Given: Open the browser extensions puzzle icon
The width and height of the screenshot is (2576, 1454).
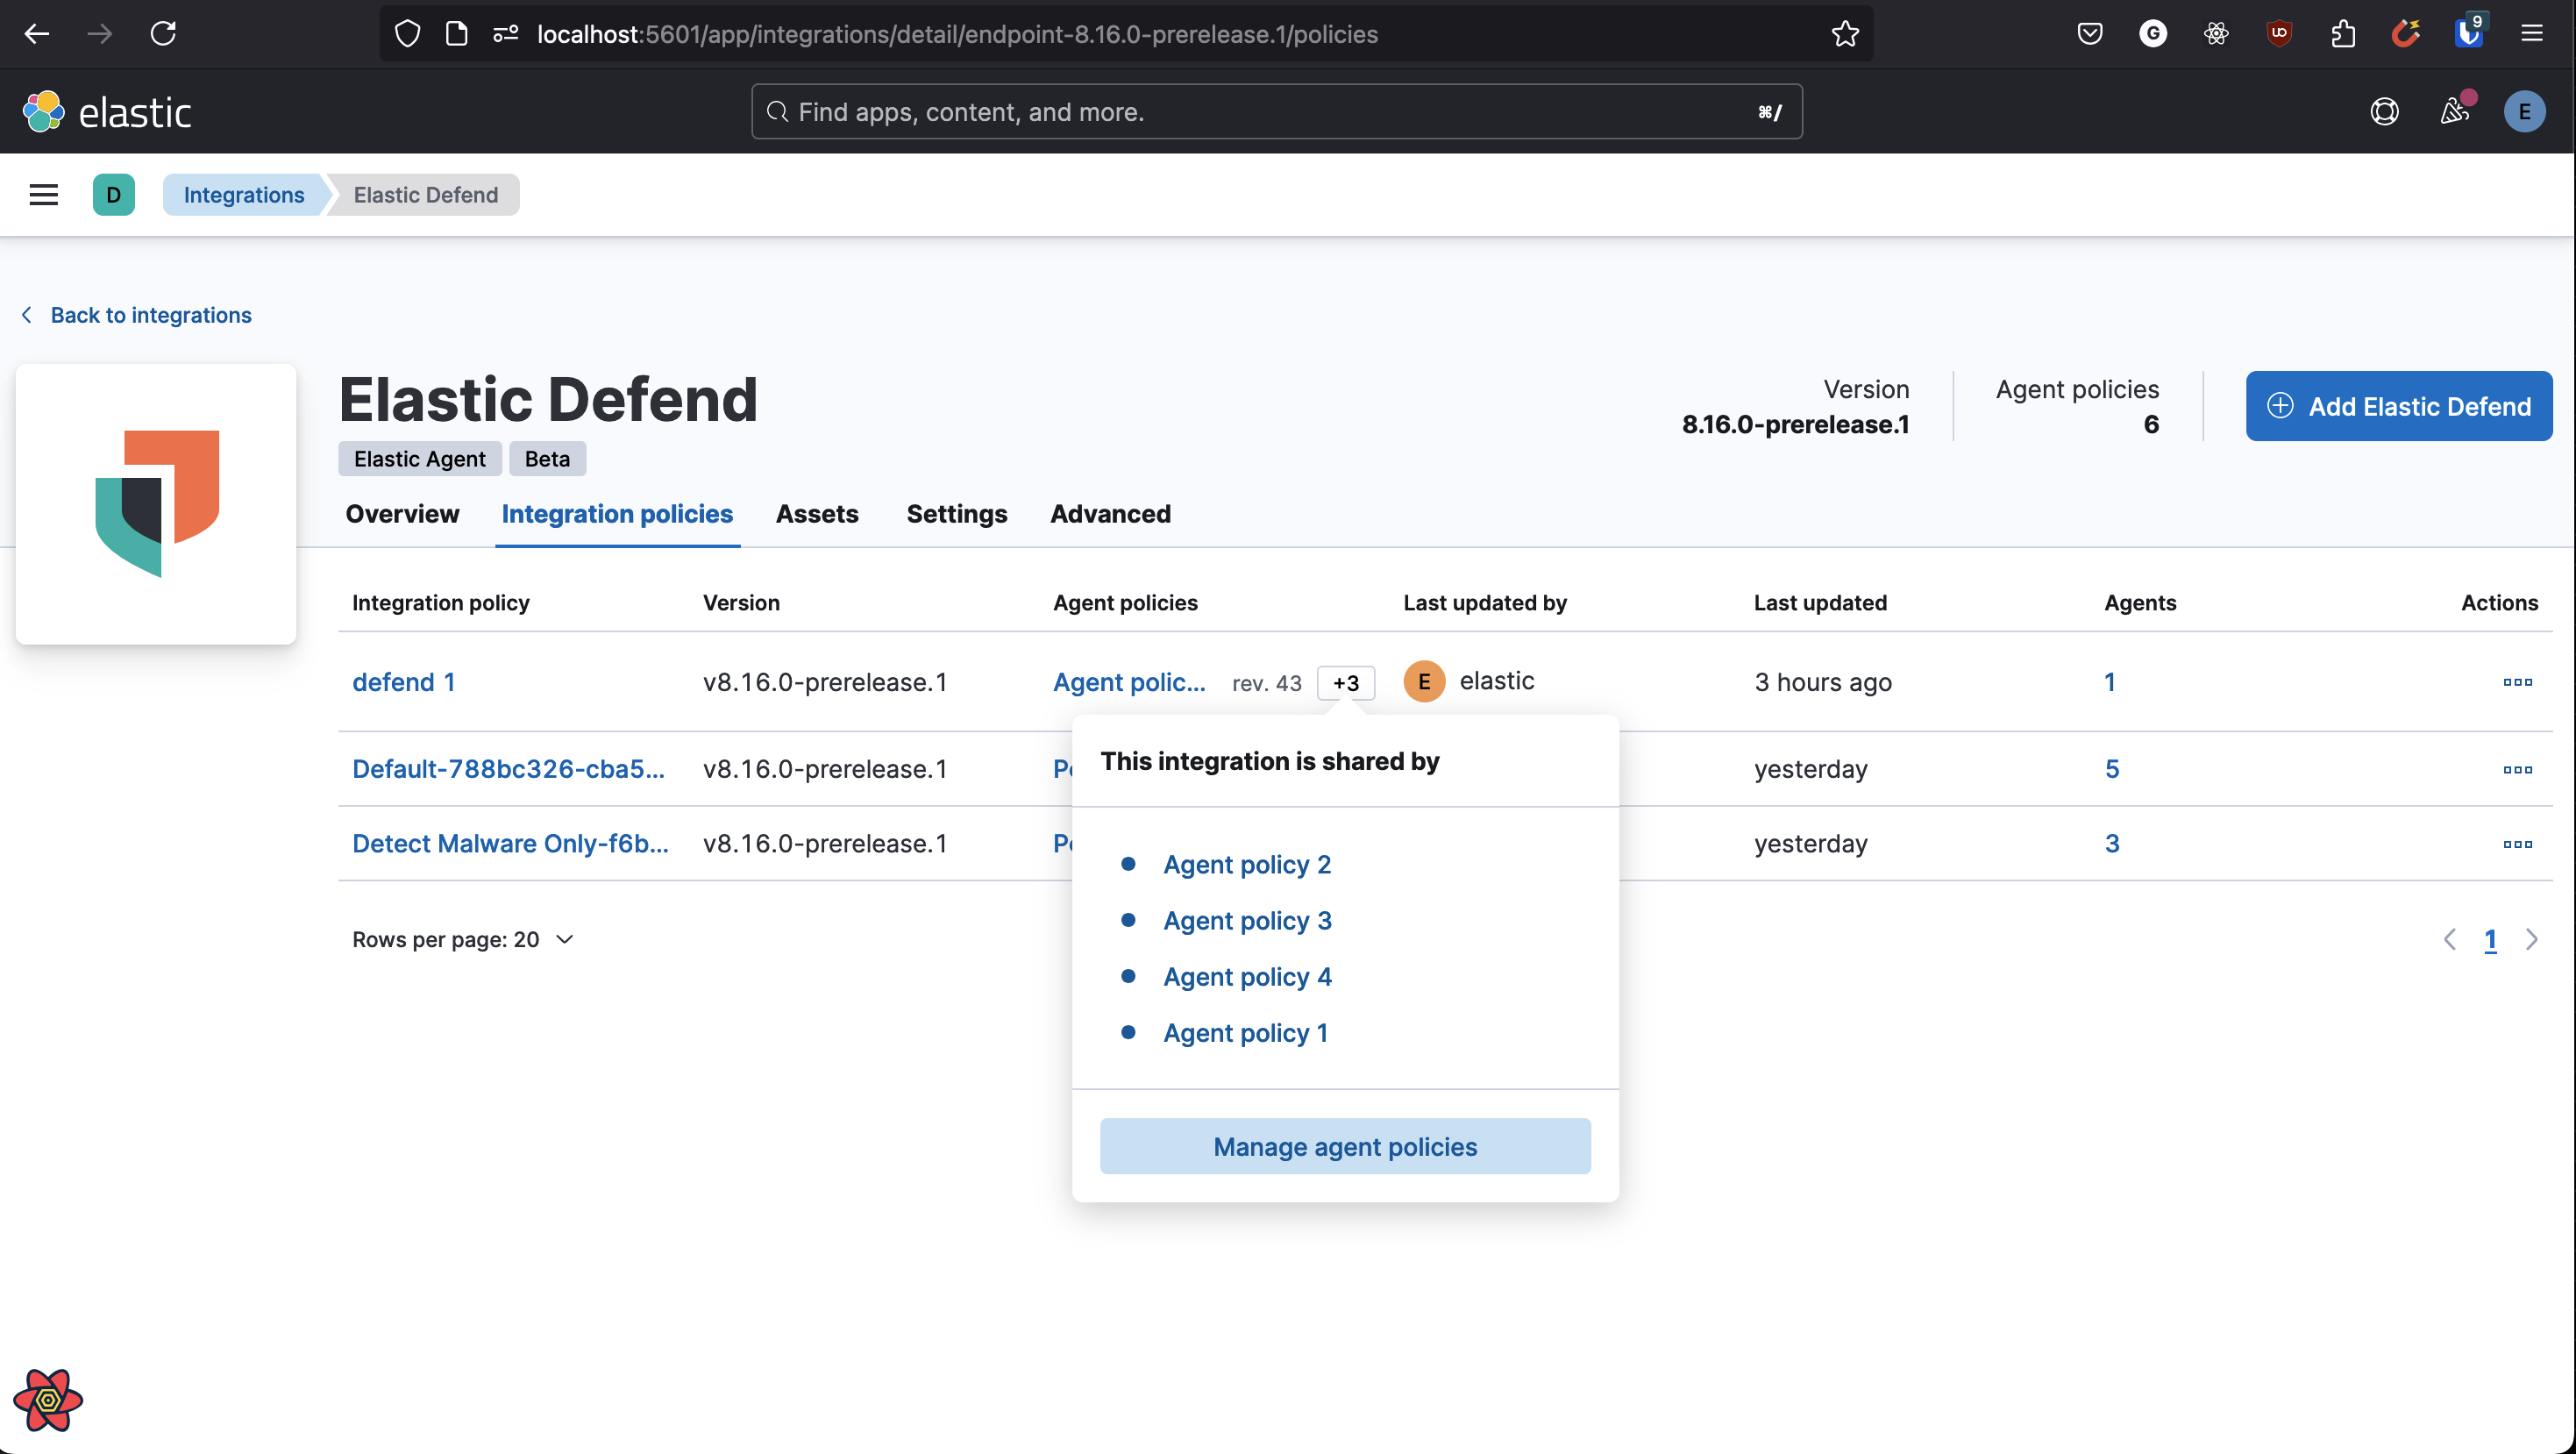Looking at the screenshot, I should (2343, 34).
